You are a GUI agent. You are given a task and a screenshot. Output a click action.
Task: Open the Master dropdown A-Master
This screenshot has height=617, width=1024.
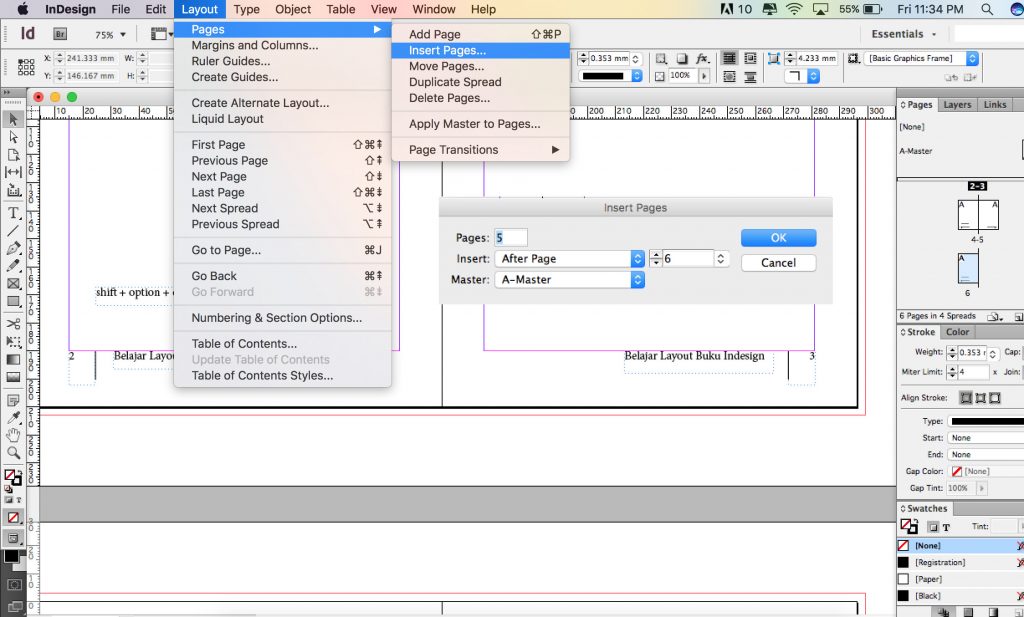569,279
